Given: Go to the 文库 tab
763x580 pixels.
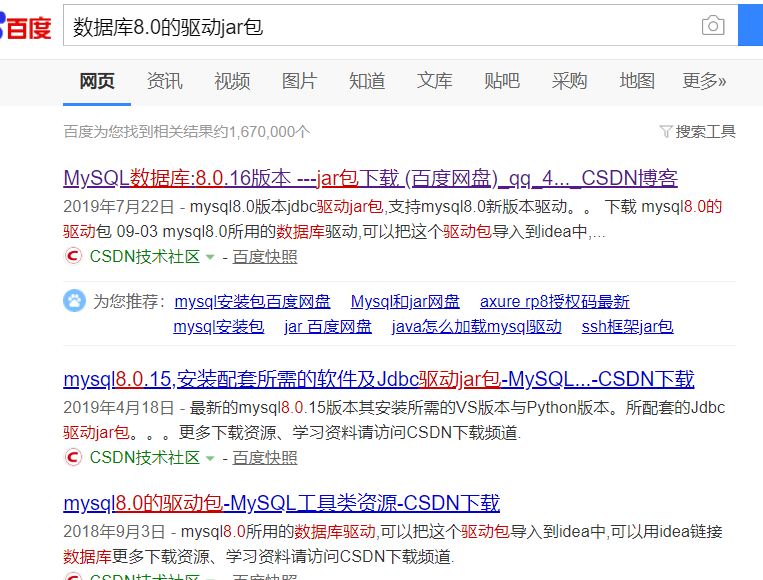Looking at the screenshot, I should click(435, 81).
